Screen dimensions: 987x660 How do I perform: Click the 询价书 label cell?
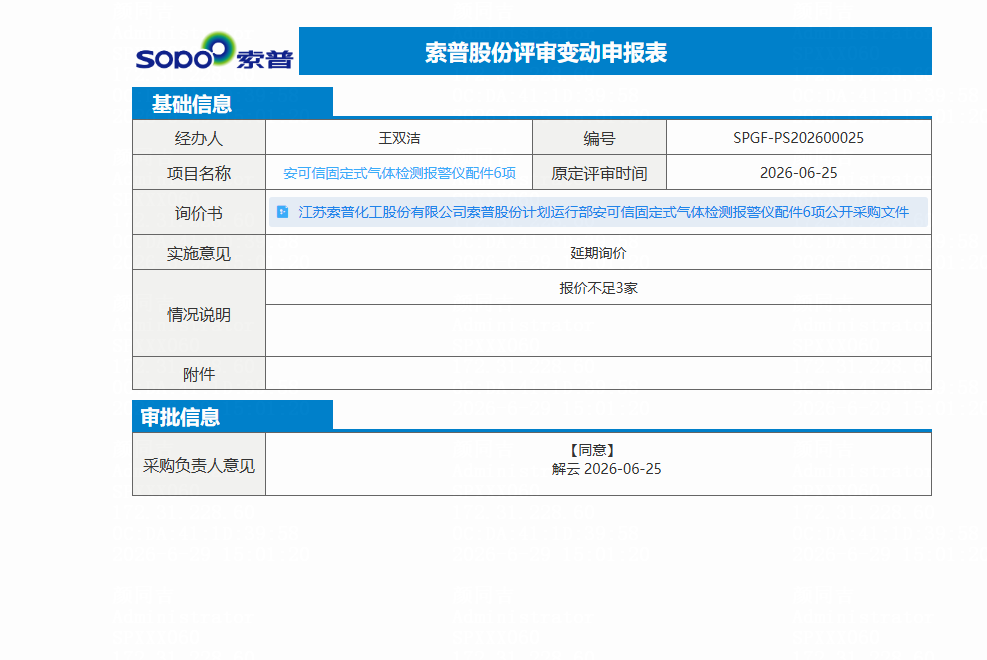[x=199, y=213]
